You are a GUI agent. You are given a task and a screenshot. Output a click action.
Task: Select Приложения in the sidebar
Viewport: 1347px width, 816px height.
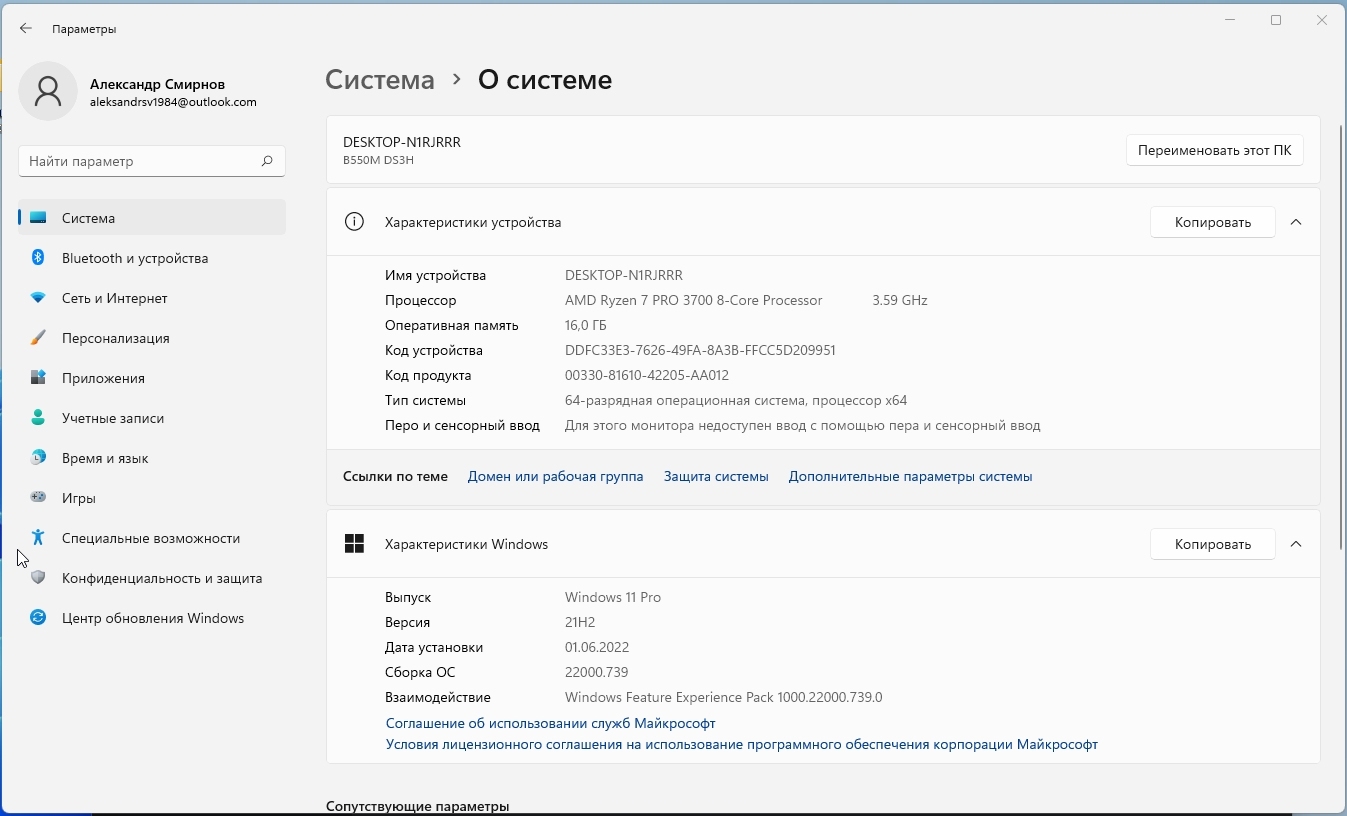(152, 378)
